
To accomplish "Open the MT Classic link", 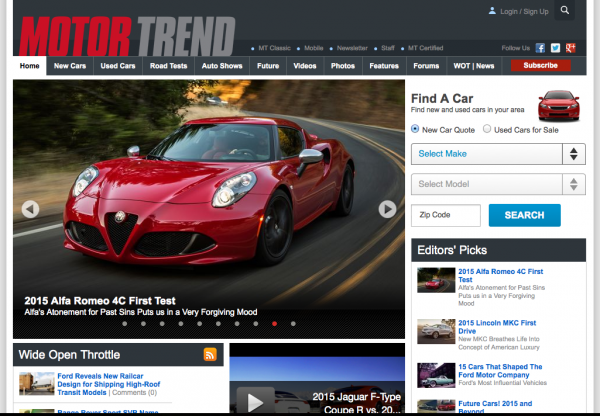I will tap(274, 48).
